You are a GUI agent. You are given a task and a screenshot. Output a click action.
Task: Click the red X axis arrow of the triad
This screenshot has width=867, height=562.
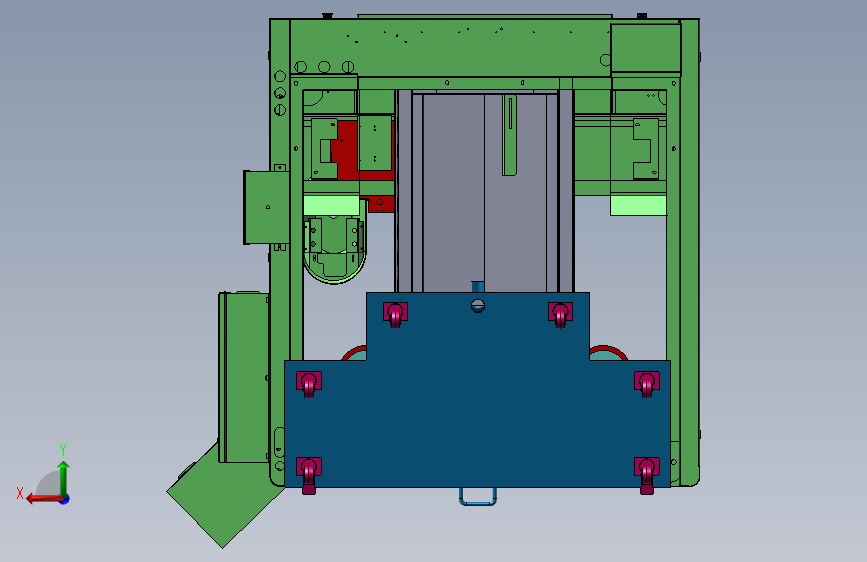(x=43, y=499)
